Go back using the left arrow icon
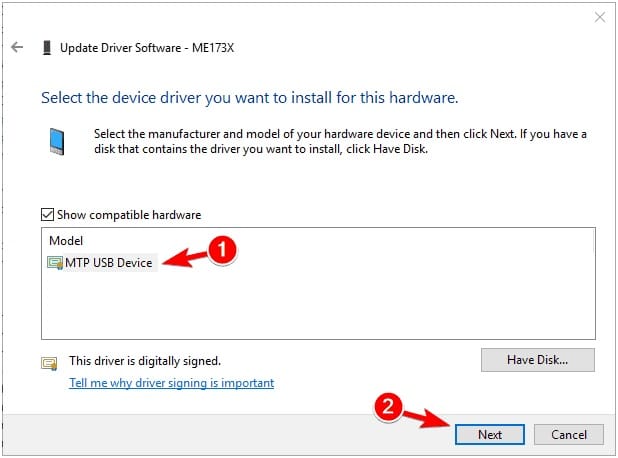Viewport: 618px width, 458px height. [17, 47]
